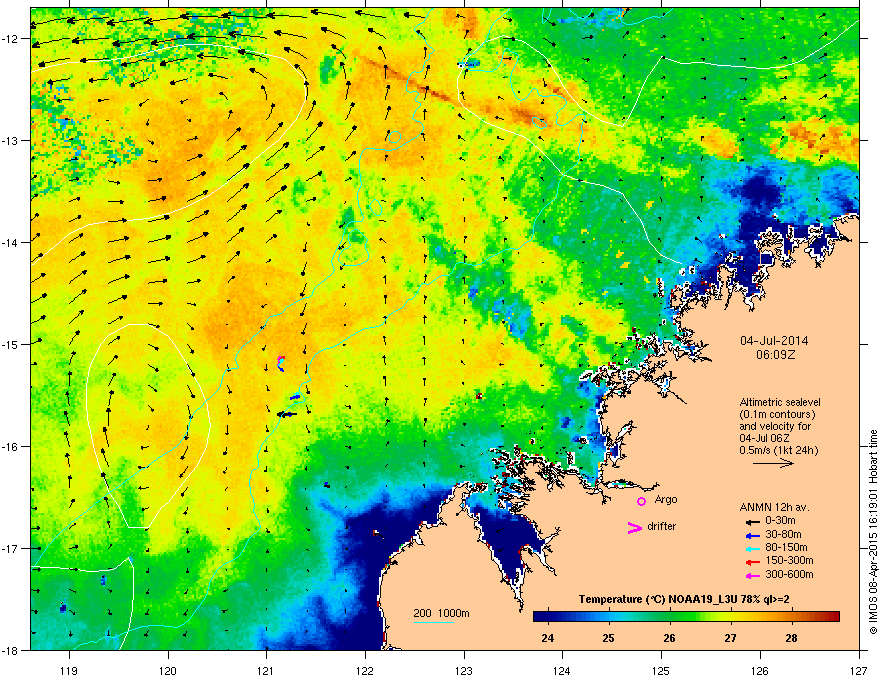Click the 'Temperature (°C) NOAA19_L3U 78% ql>=2' title

pos(684,600)
